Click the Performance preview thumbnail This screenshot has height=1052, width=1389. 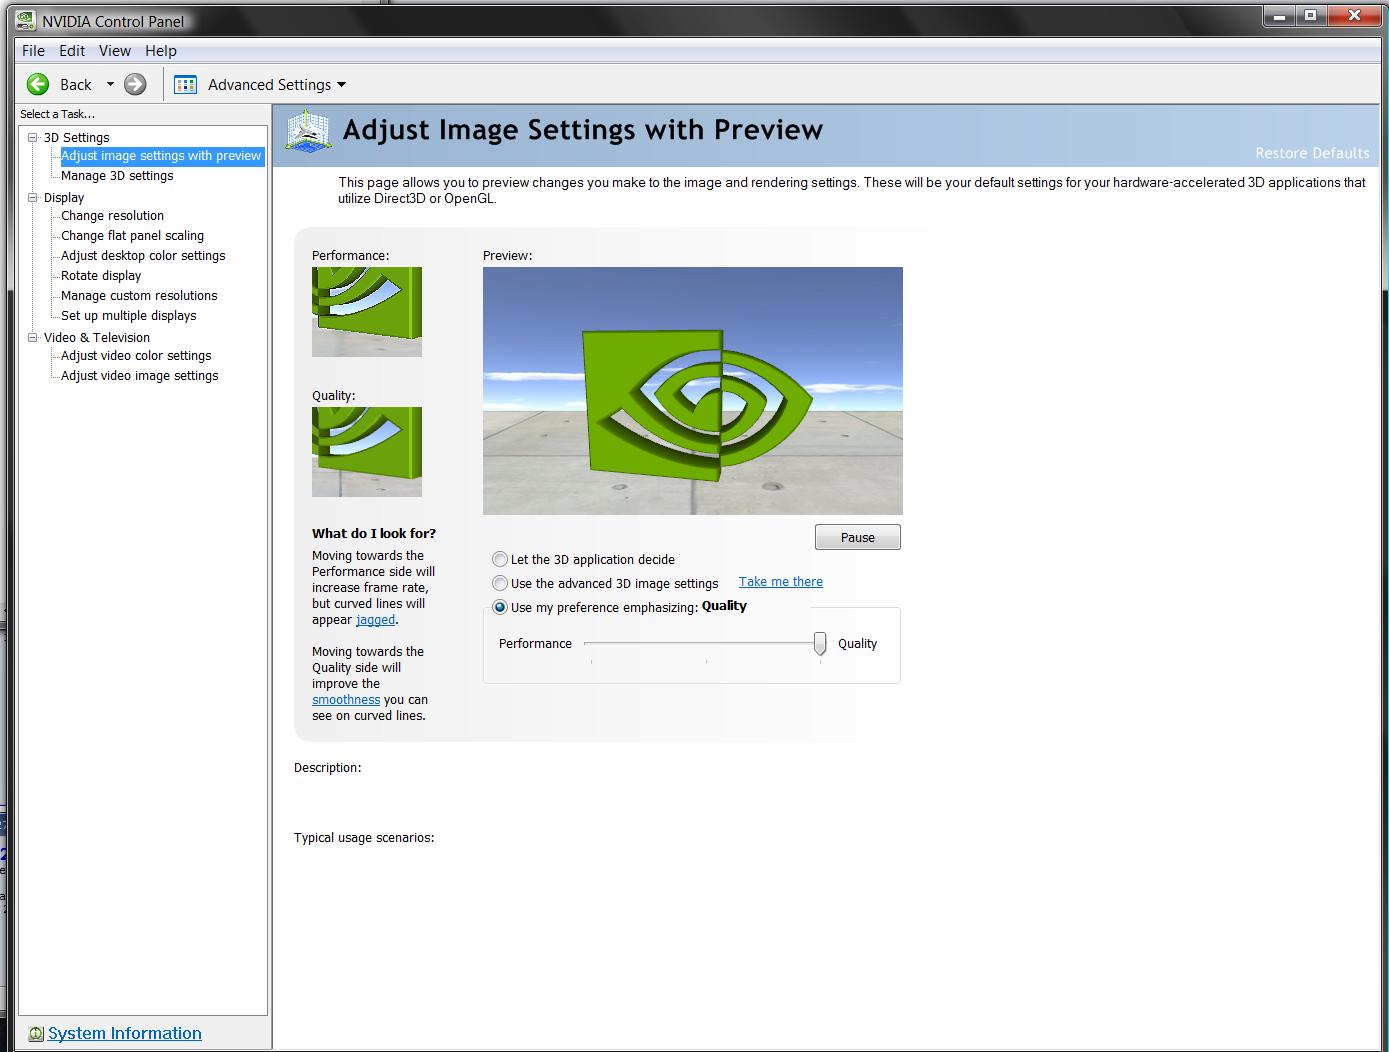367,312
